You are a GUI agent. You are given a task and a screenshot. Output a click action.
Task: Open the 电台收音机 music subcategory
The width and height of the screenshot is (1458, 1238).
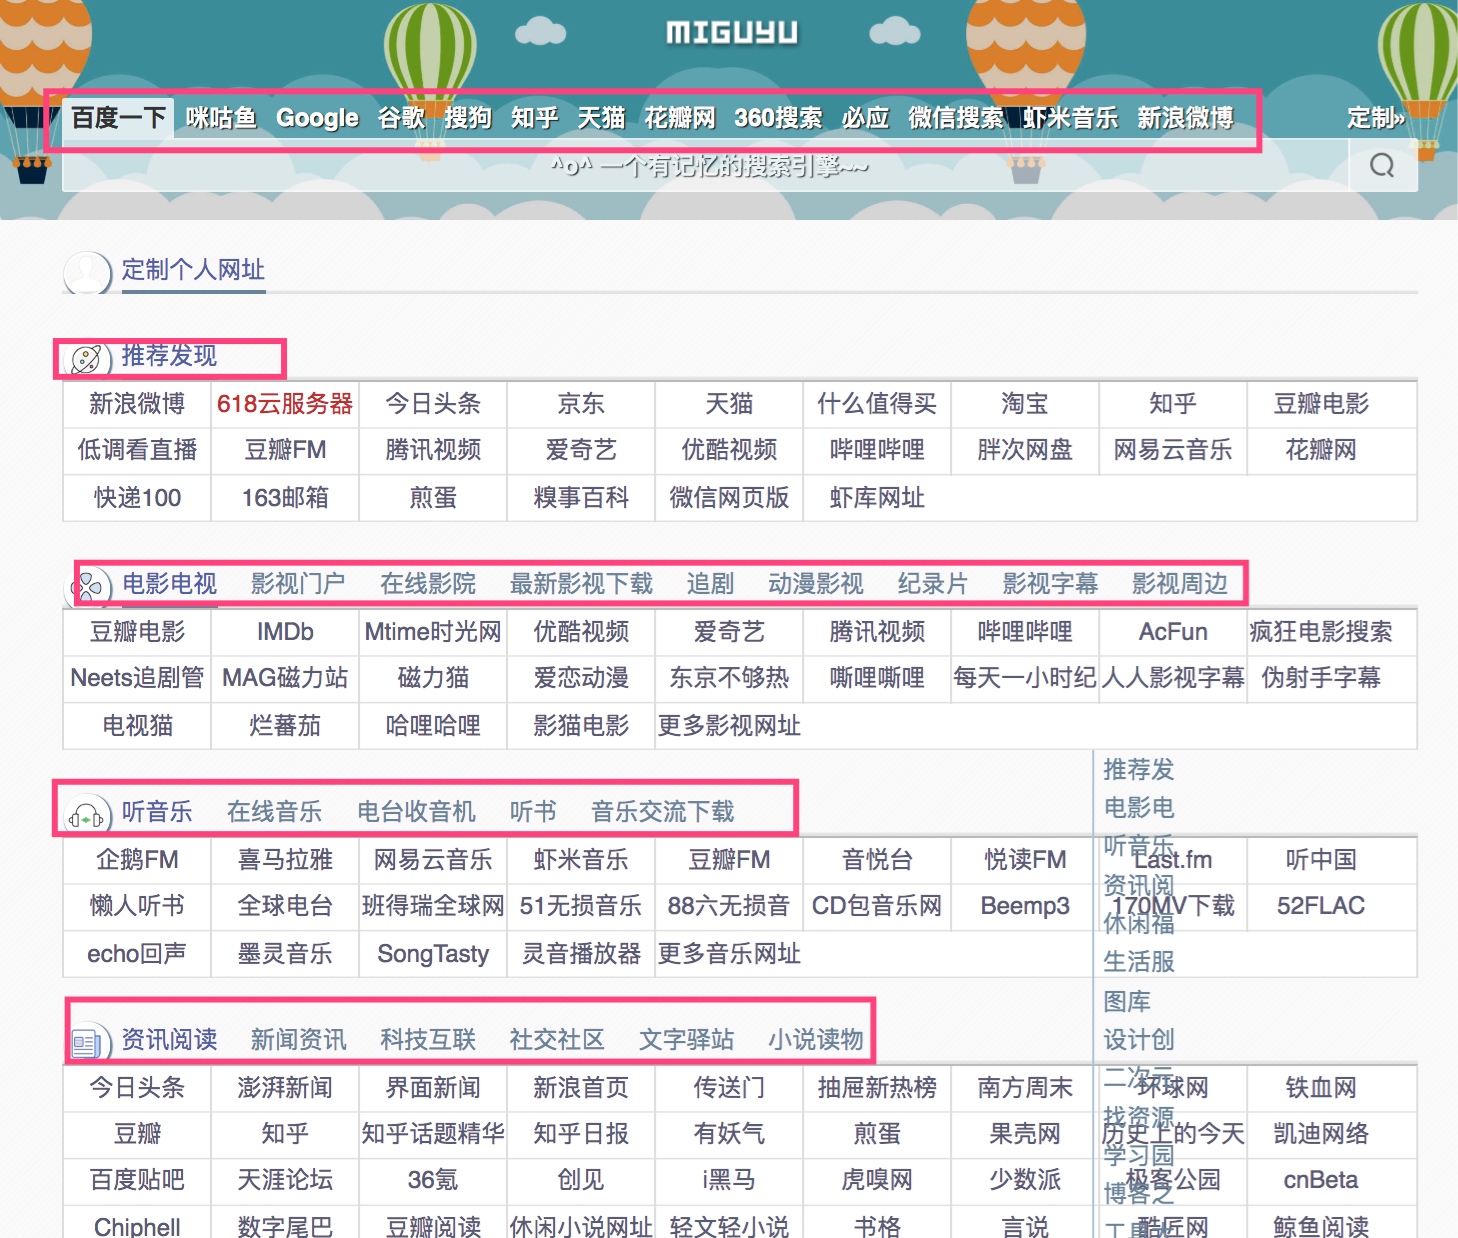(x=416, y=812)
